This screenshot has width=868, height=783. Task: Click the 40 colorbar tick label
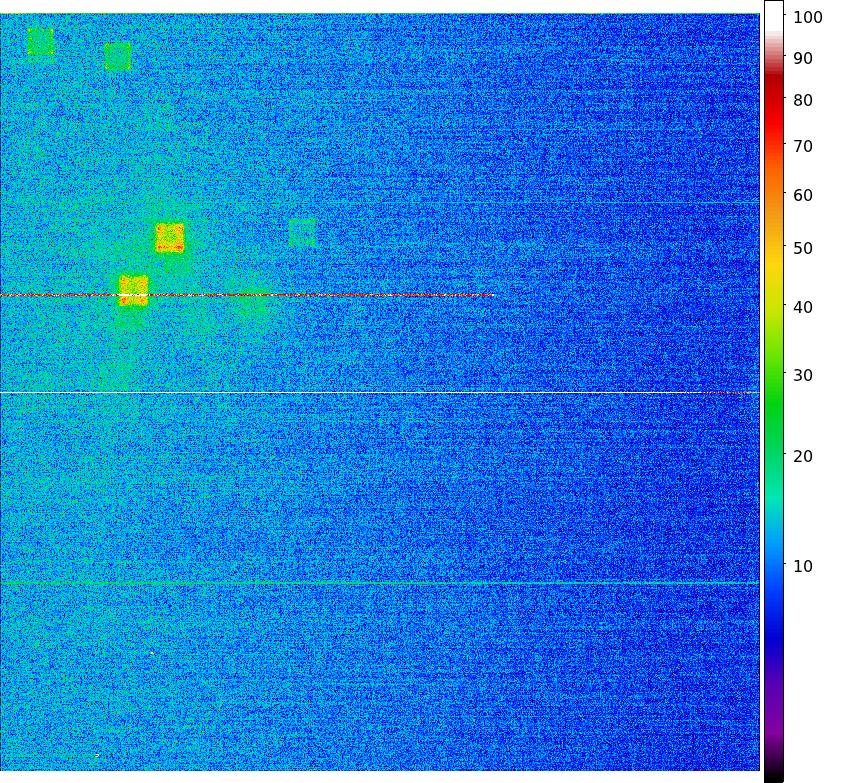click(x=803, y=306)
